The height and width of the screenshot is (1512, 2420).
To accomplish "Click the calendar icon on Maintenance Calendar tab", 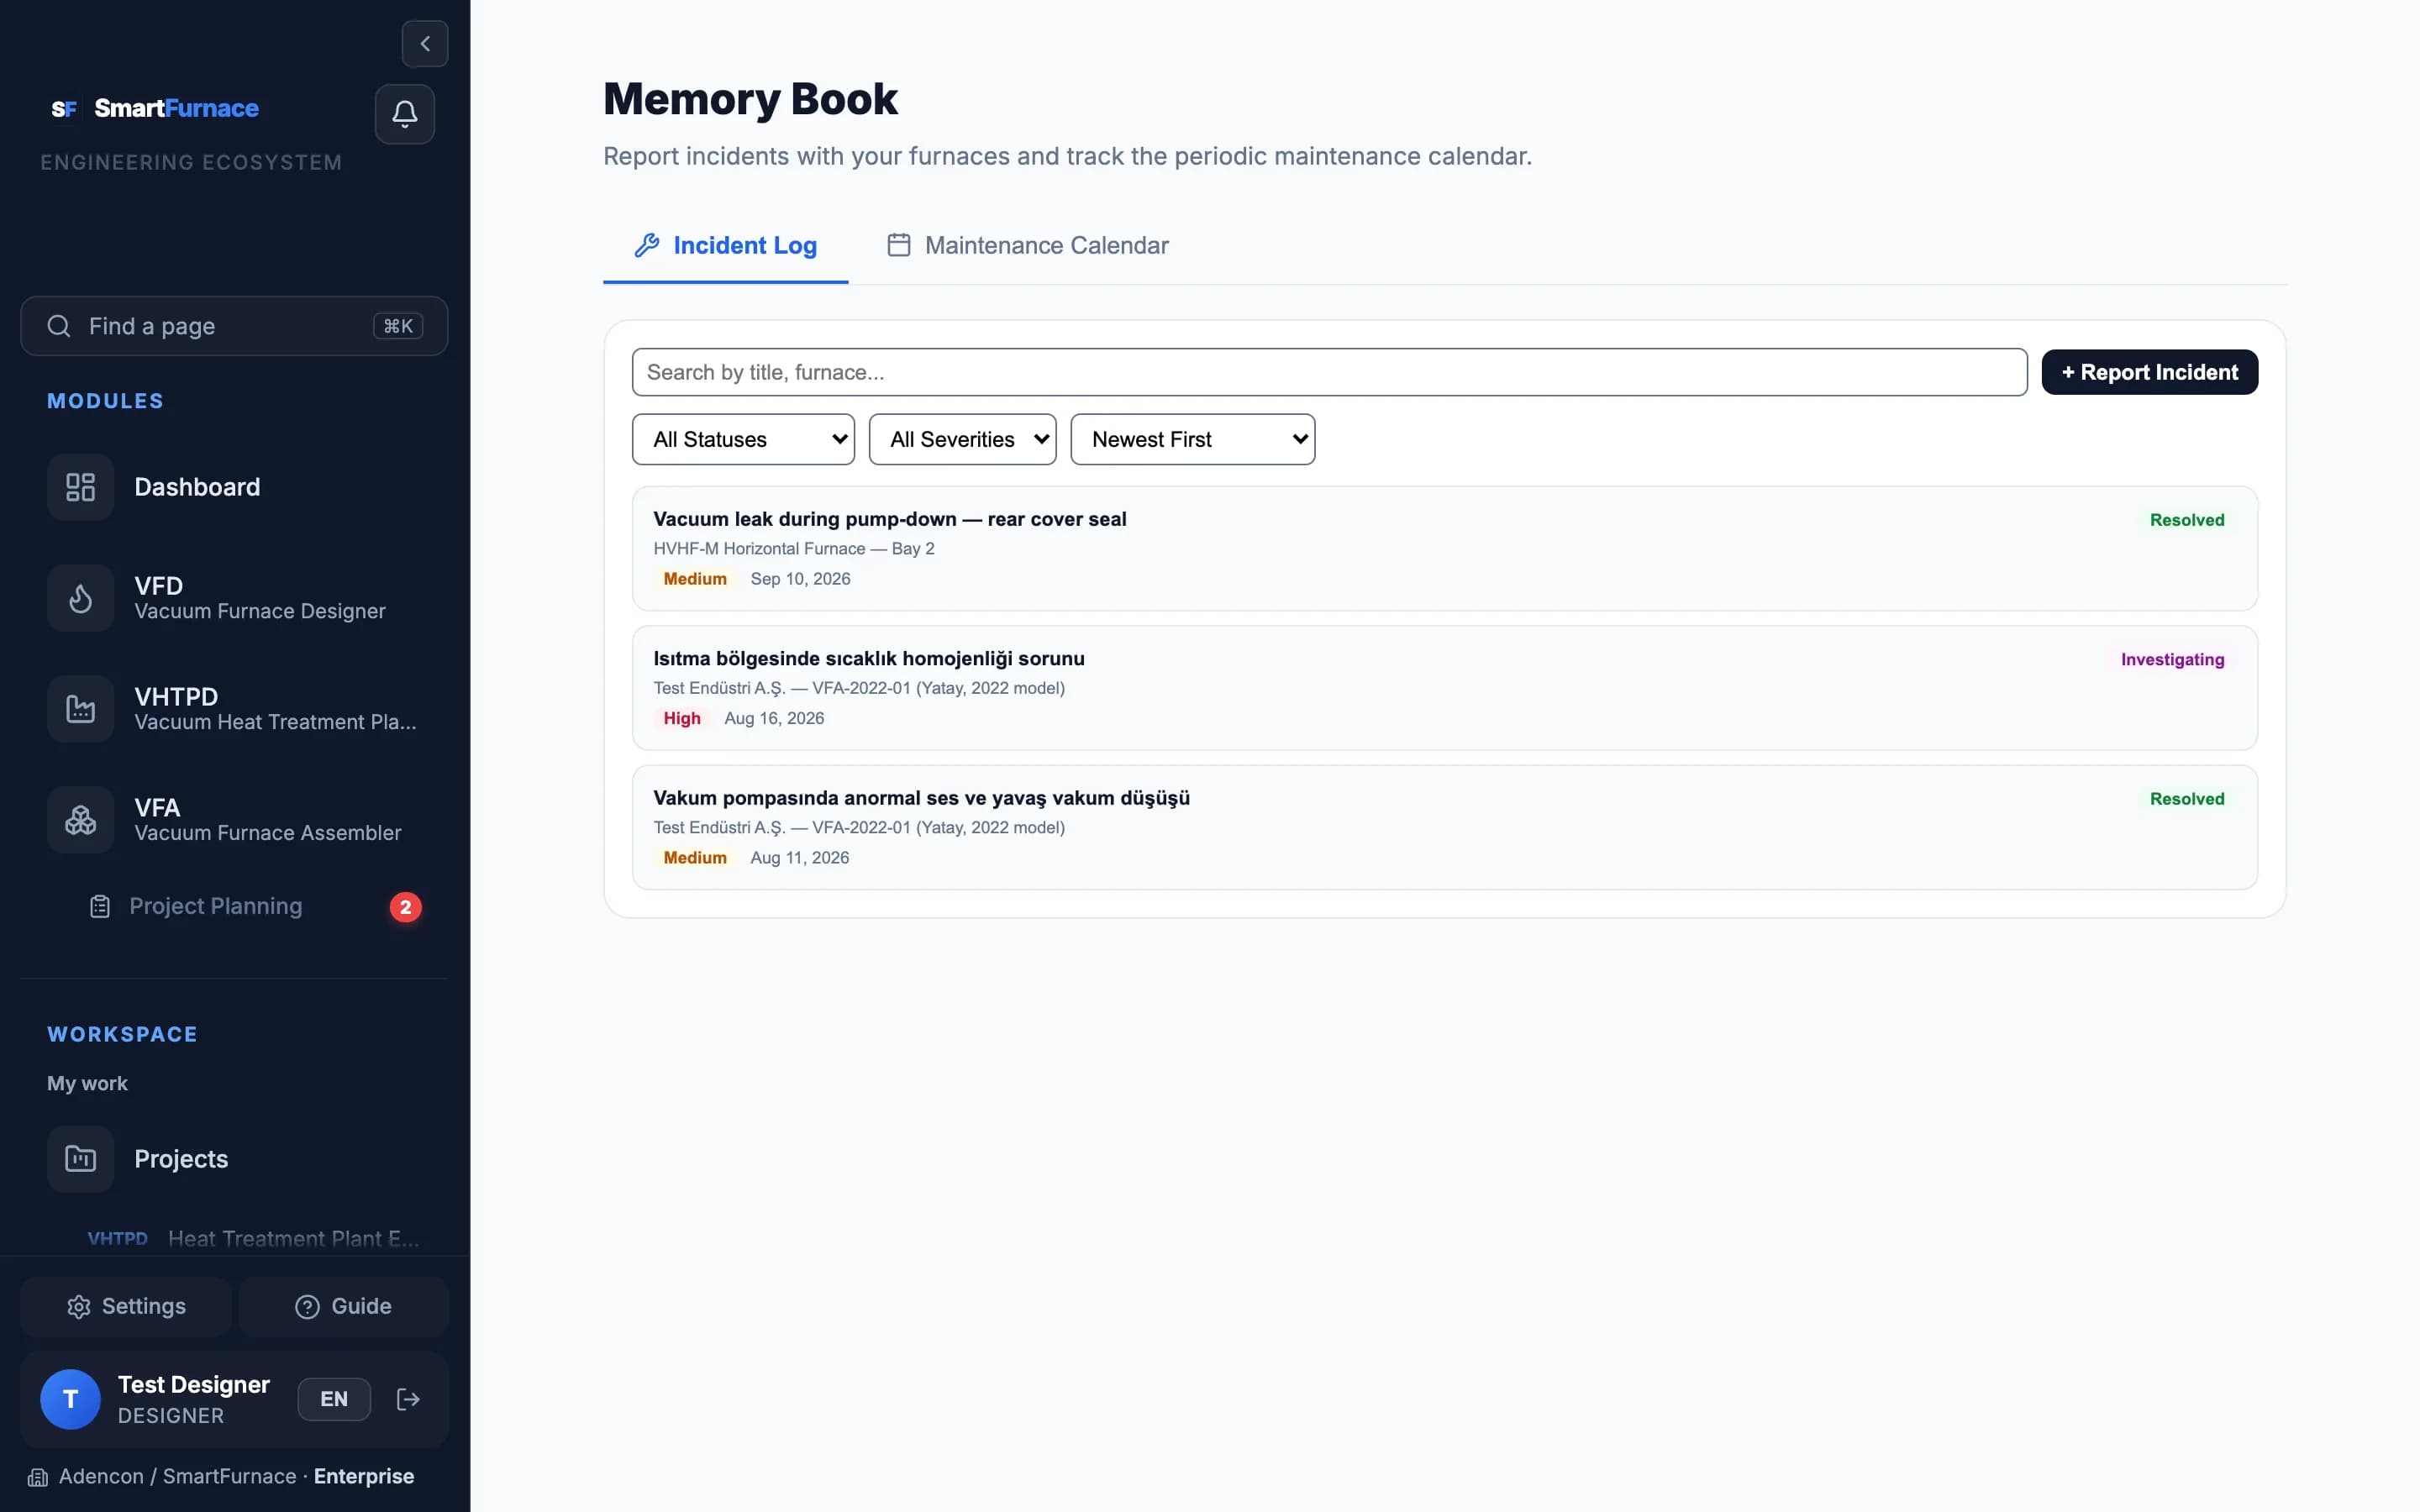I will pos(899,245).
